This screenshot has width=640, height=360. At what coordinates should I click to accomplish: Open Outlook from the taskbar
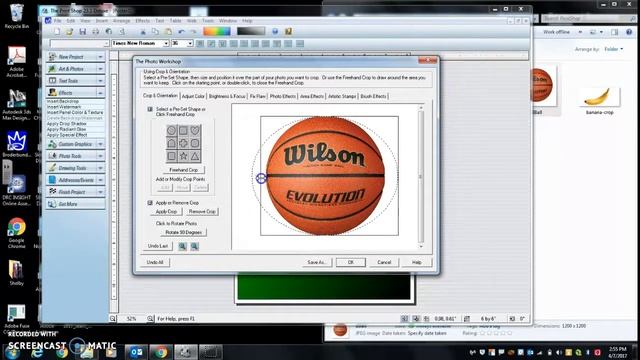tap(136, 352)
